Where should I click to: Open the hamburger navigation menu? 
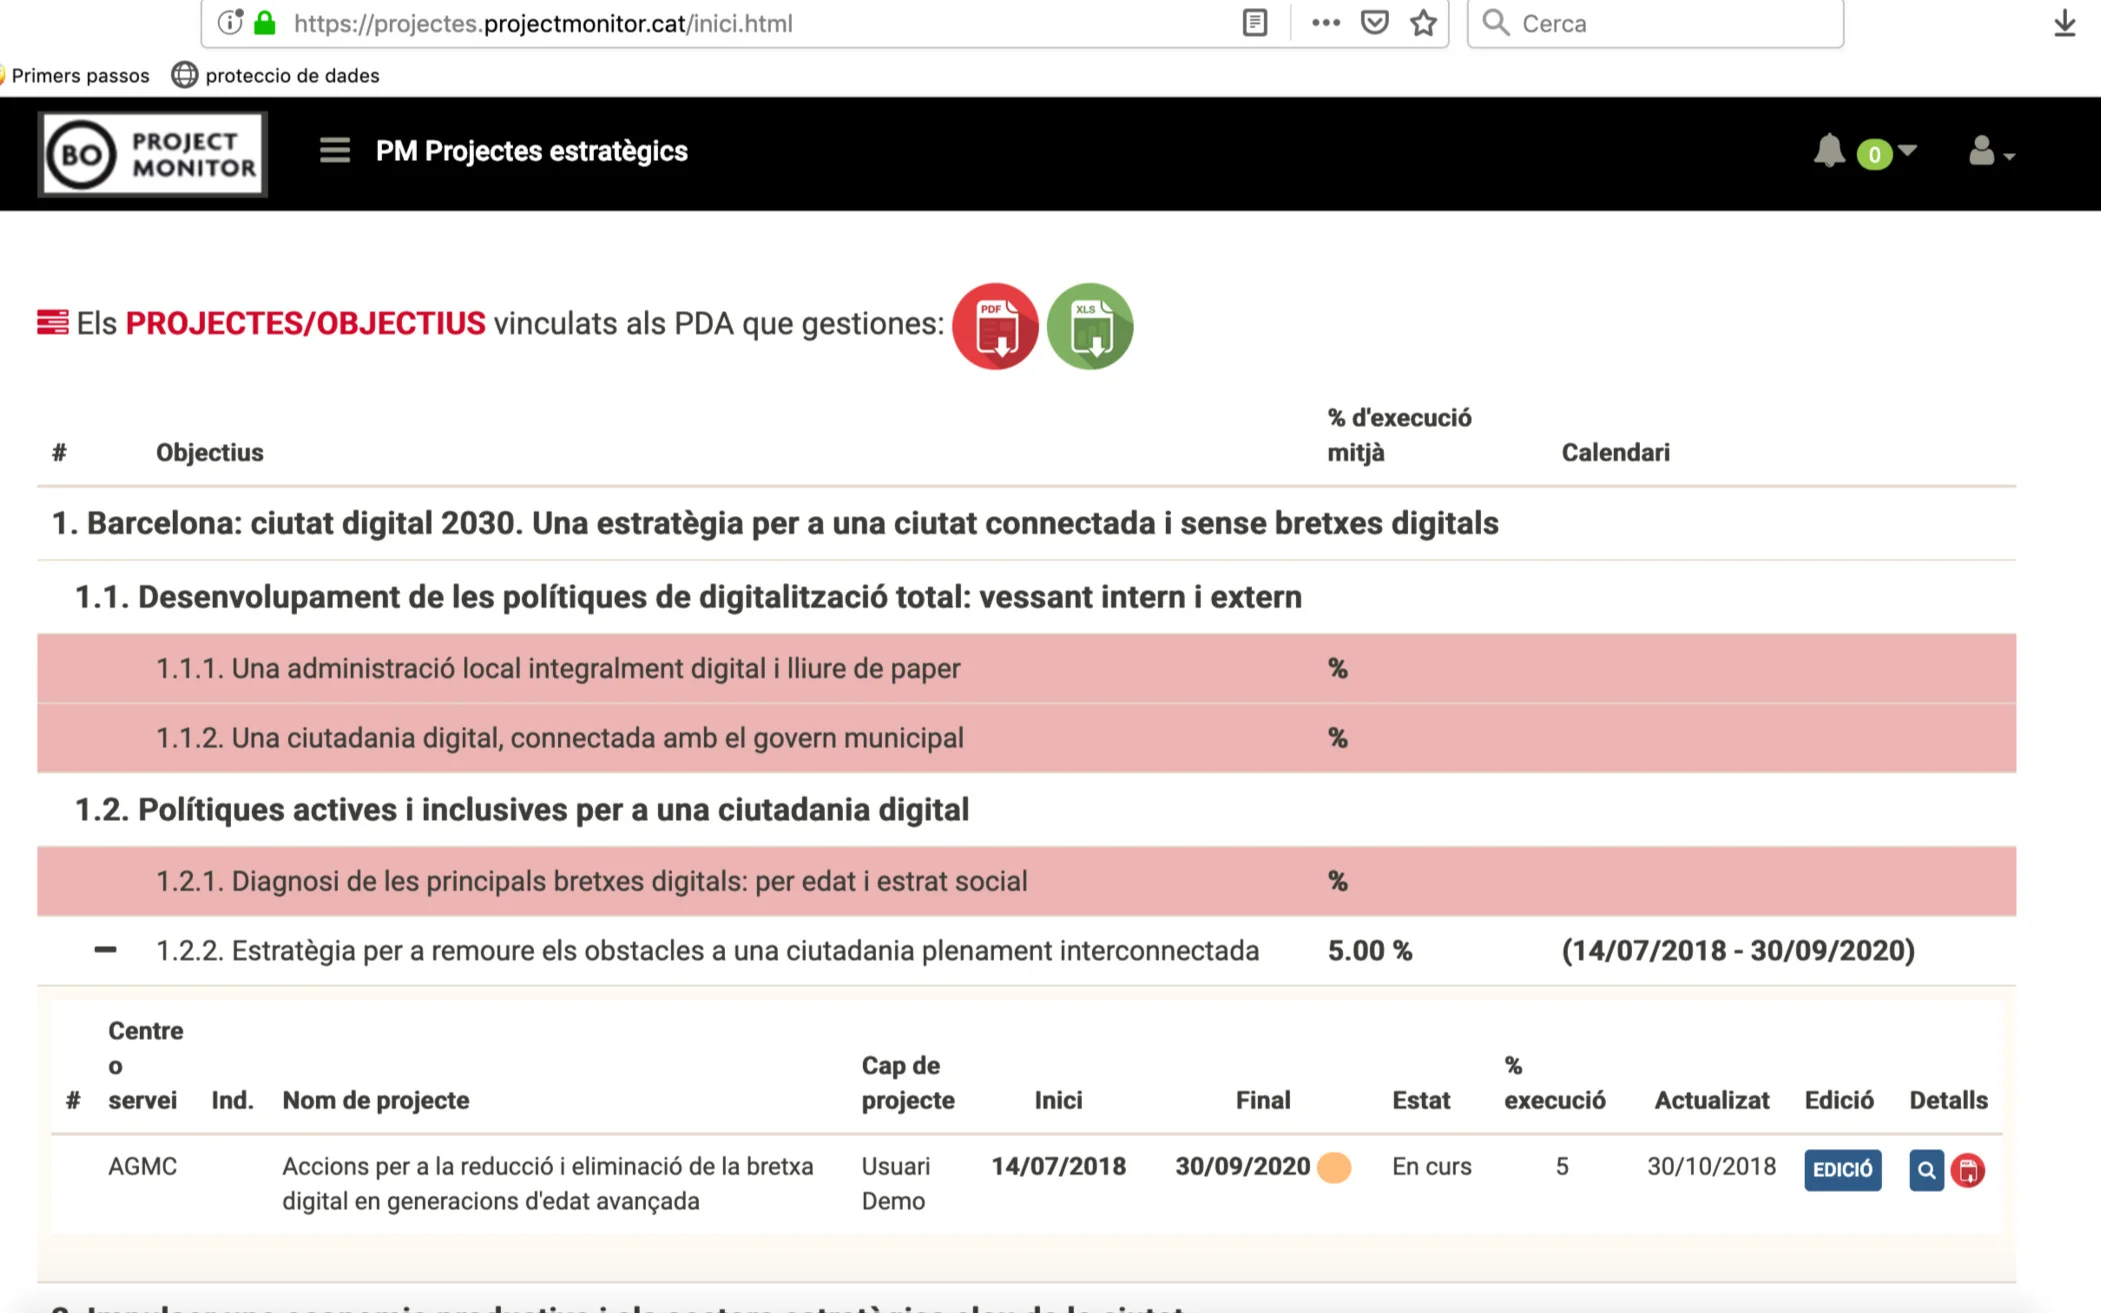coord(334,151)
